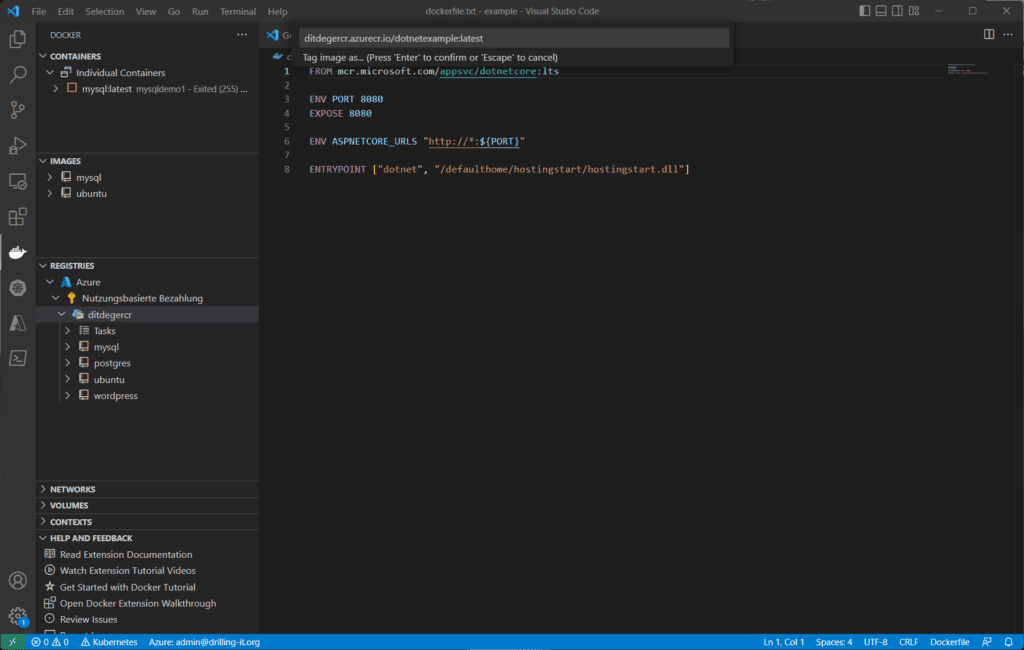Image resolution: width=1024 pixels, height=650 pixels.
Task: Open Docker Extension Walkthrough link
Action: [x=138, y=604]
